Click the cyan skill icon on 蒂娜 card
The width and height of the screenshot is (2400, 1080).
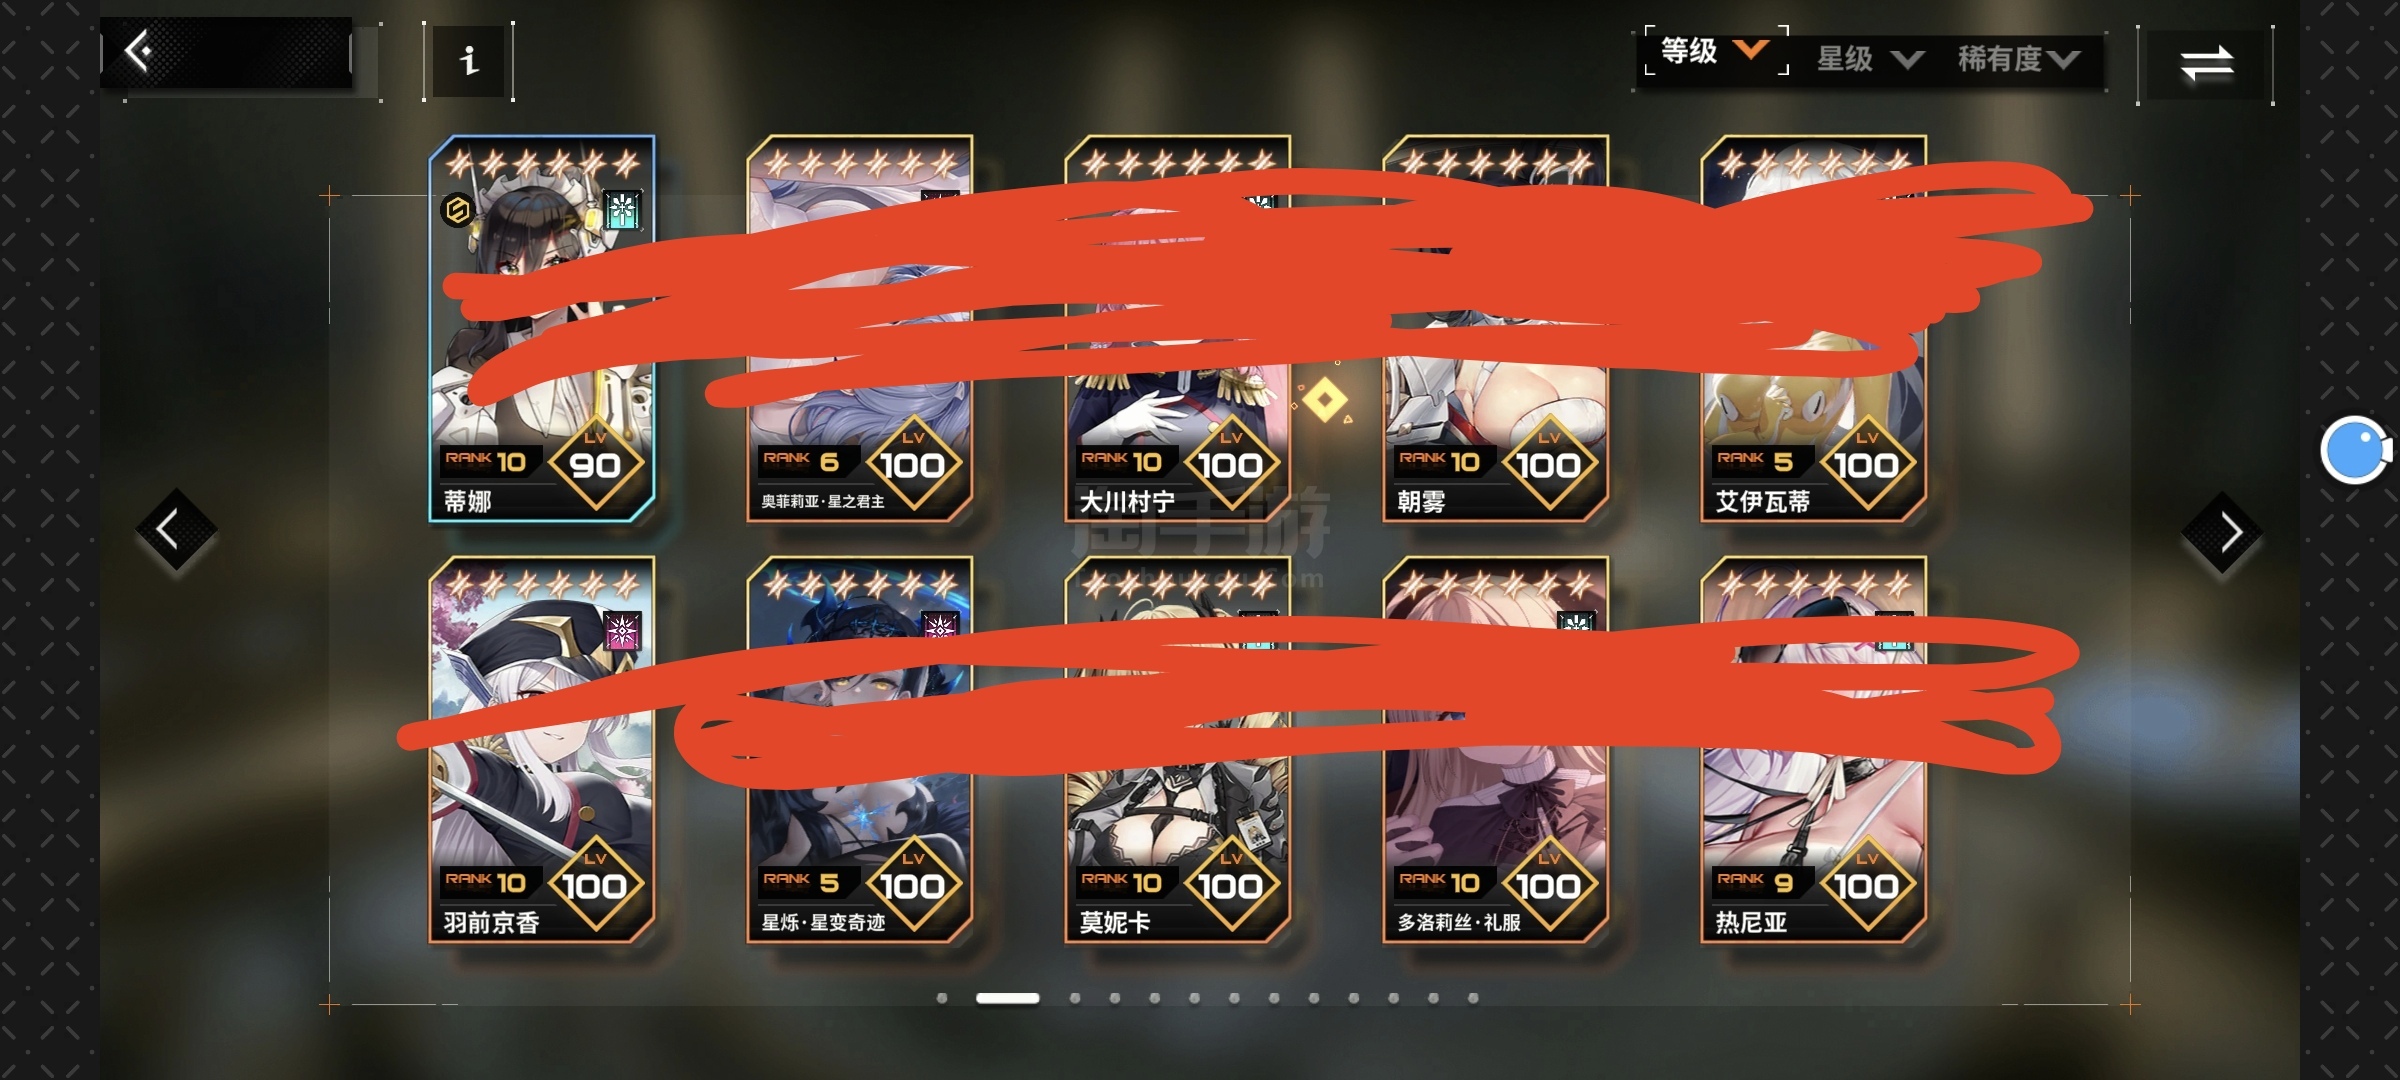coord(623,210)
